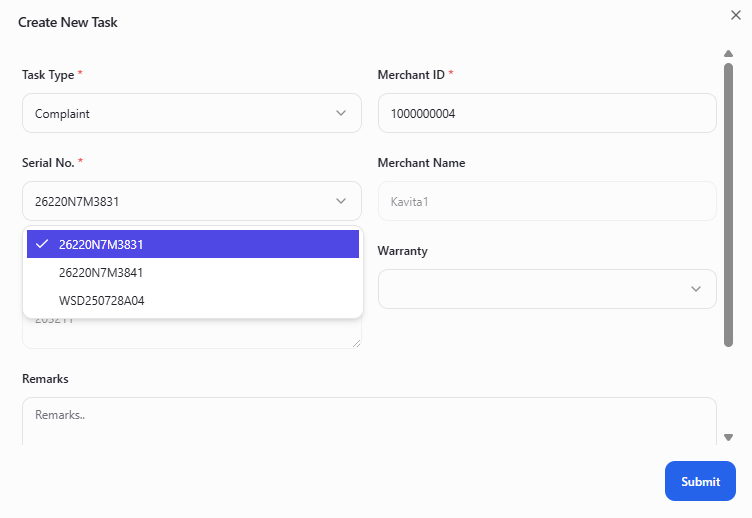The image size is (752, 518).
Task: Click the Task Type chevron arrow
Action: 341,113
